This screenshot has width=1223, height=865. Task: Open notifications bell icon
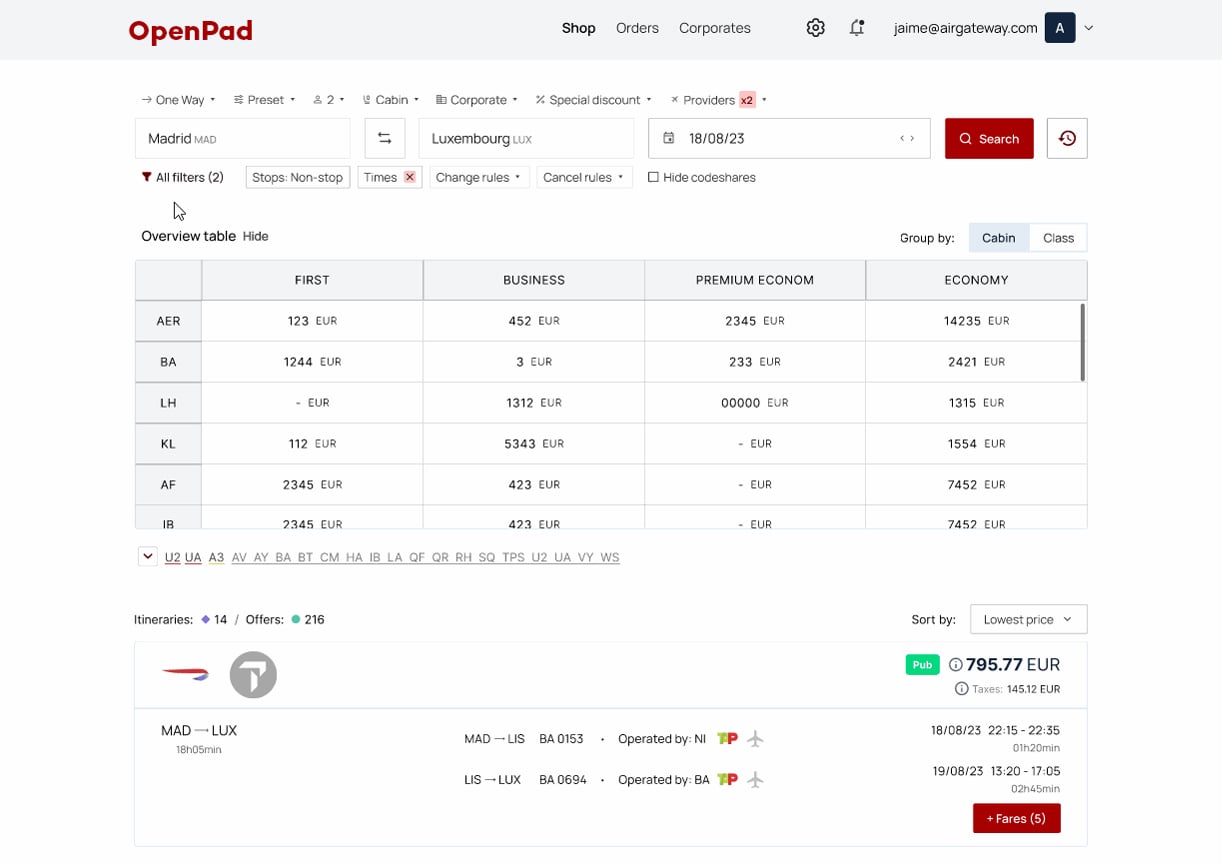pos(857,28)
